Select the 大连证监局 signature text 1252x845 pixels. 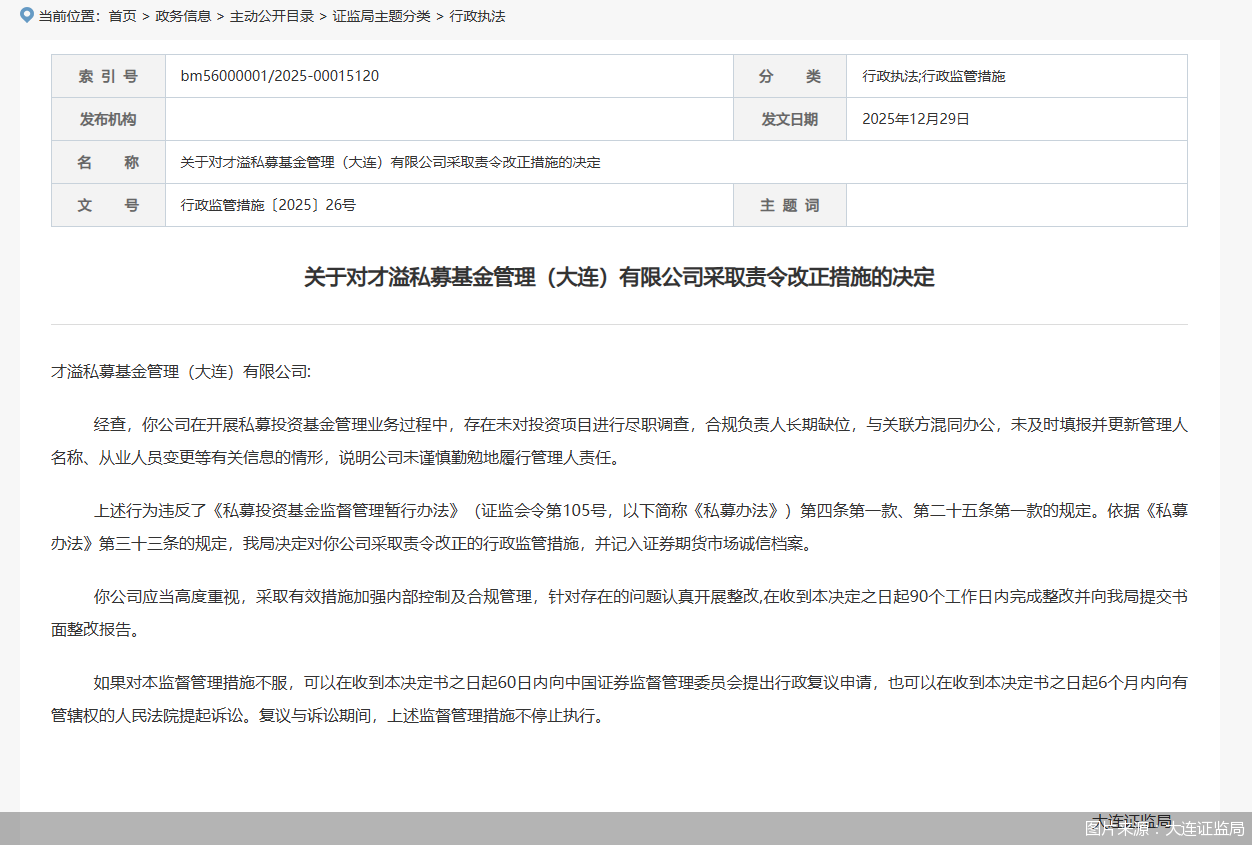click(1131, 820)
